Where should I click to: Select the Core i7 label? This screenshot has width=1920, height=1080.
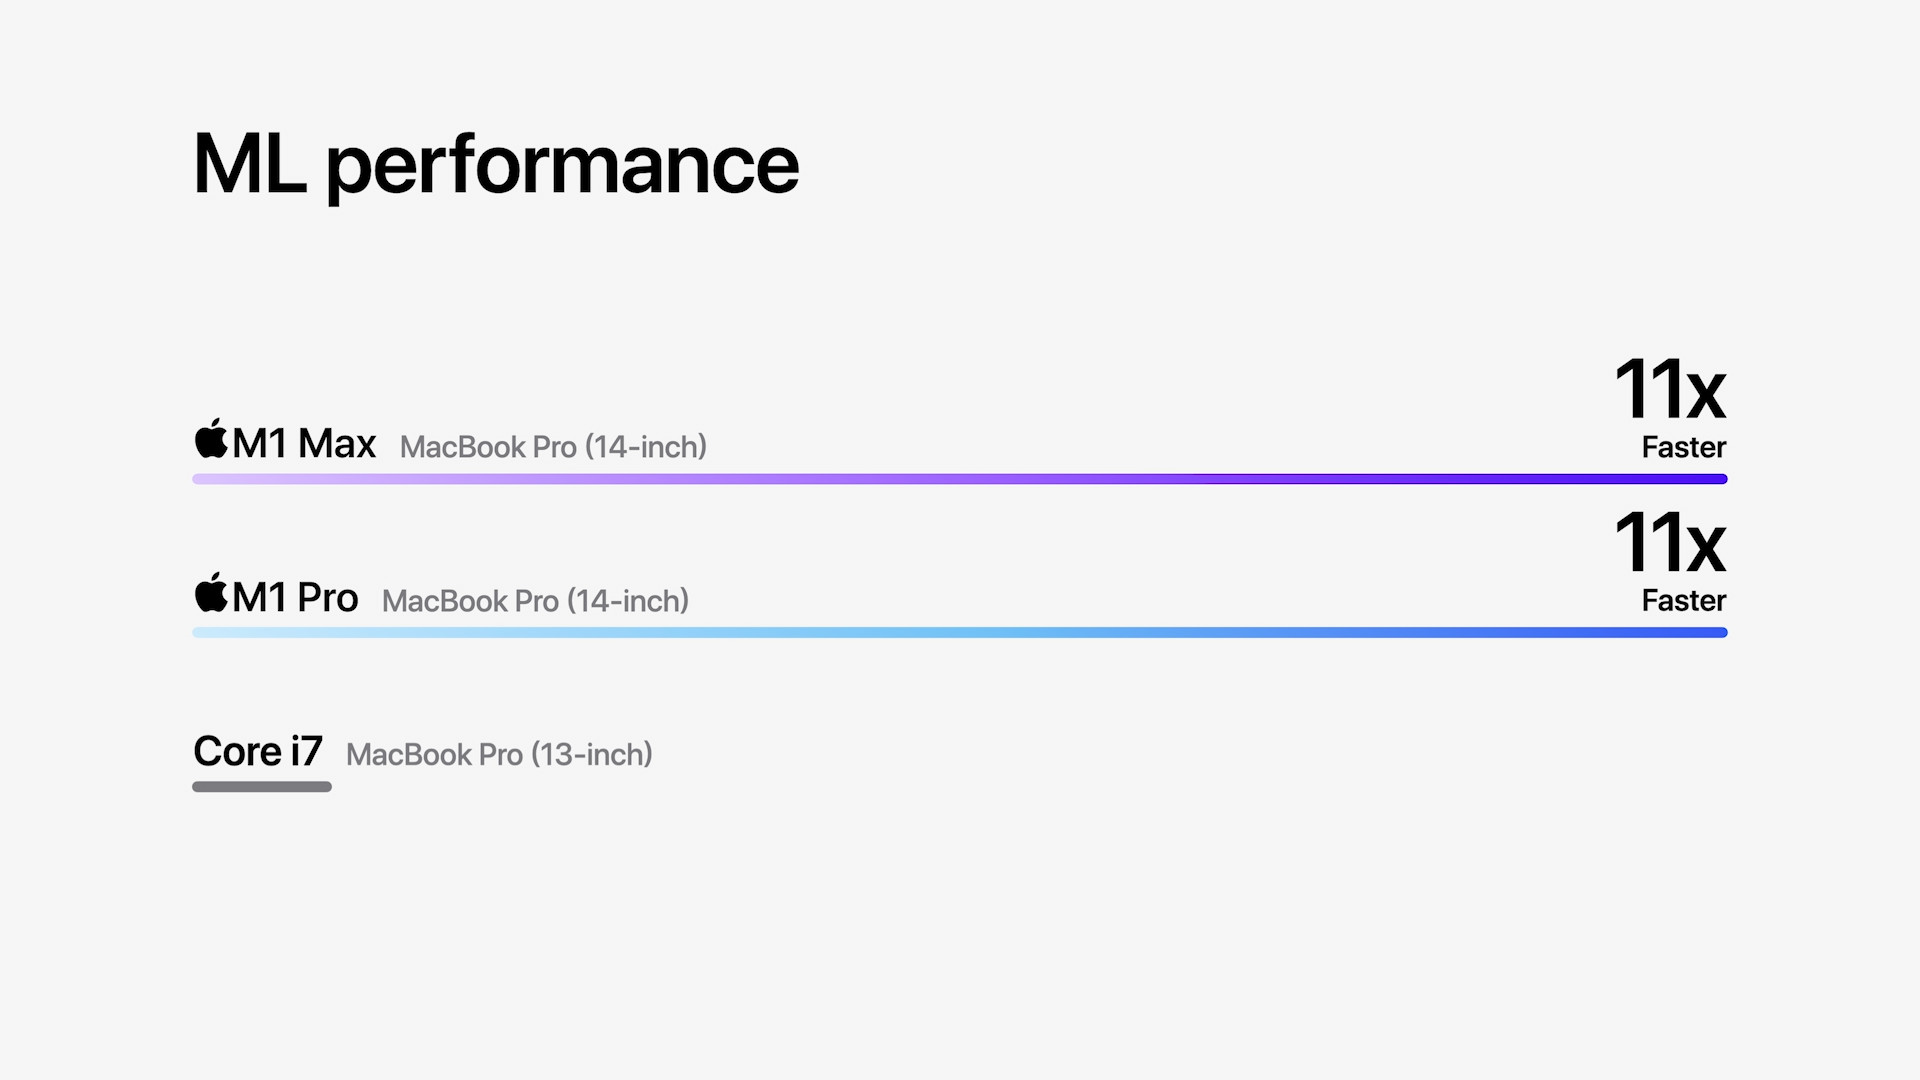click(258, 752)
